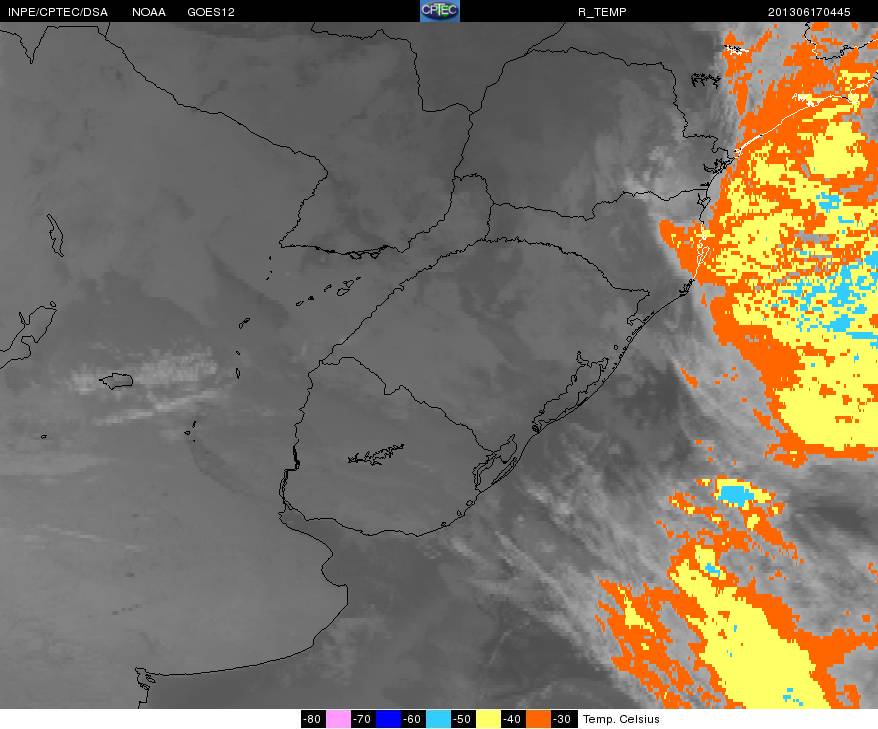Viewport: 878px width, 729px height.
Task: Click the orange legend swatch
Action: point(538,719)
